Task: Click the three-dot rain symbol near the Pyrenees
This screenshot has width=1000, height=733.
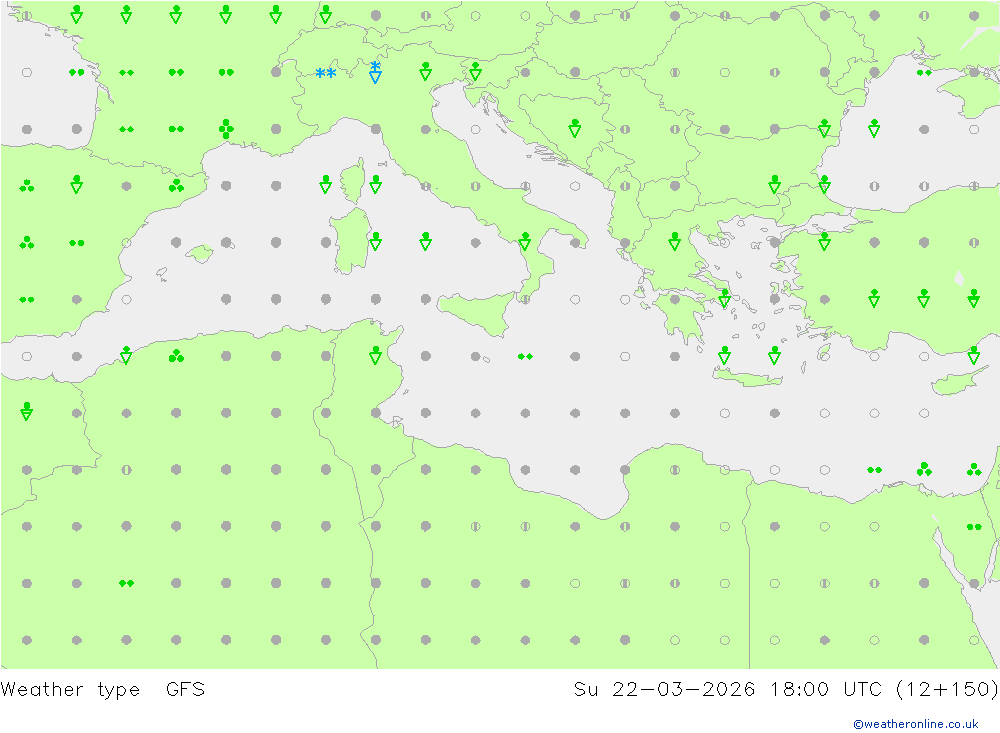Action: pyautogui.click(x=176, y=186)
